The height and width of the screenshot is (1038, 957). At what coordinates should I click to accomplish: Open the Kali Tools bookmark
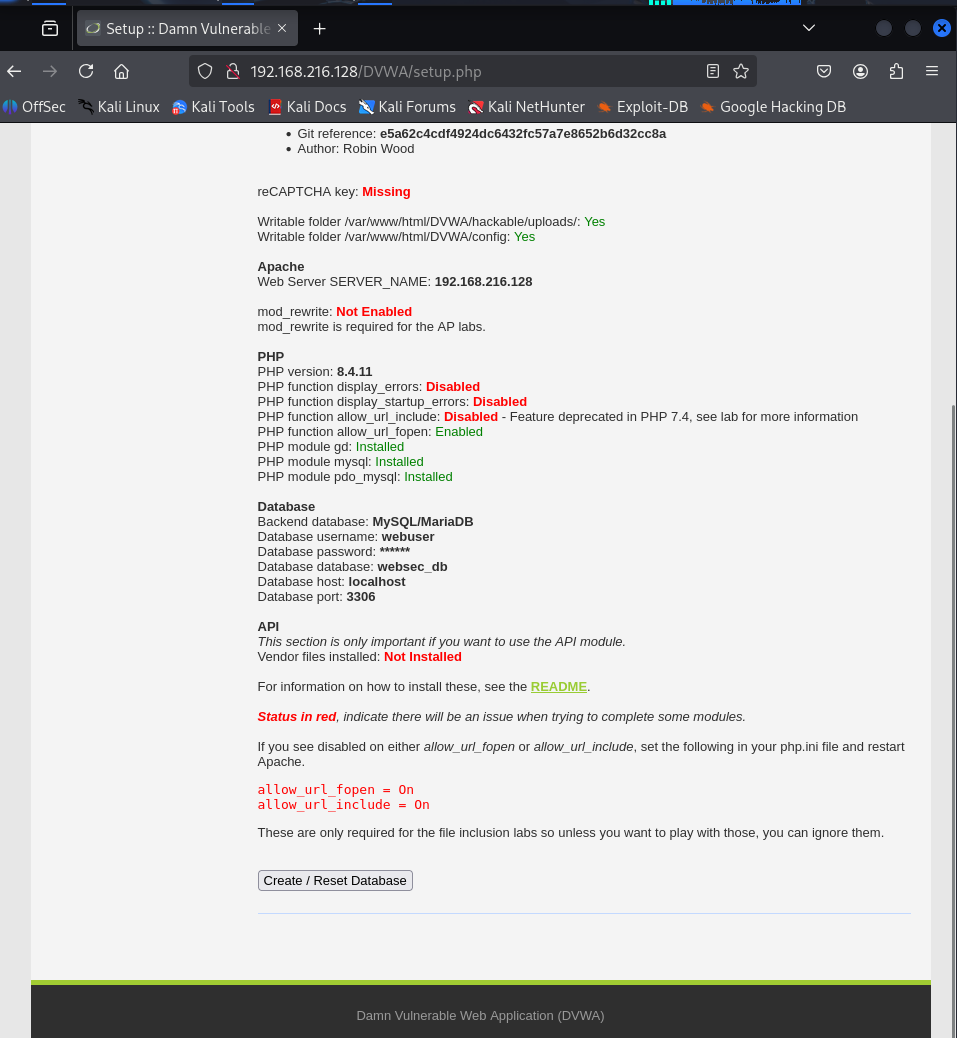tap(213, 107)
